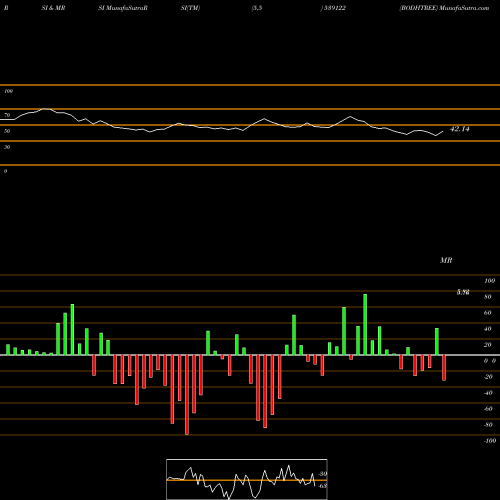Image resolution: width=500 pixels, height=500 pixels.
Task: Click the '(5,5' parameter text in header
Action: point(257,8)
